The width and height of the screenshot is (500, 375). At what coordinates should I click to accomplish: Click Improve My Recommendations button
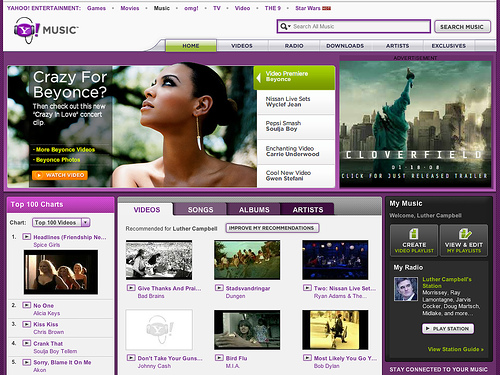tap(272, 228)
